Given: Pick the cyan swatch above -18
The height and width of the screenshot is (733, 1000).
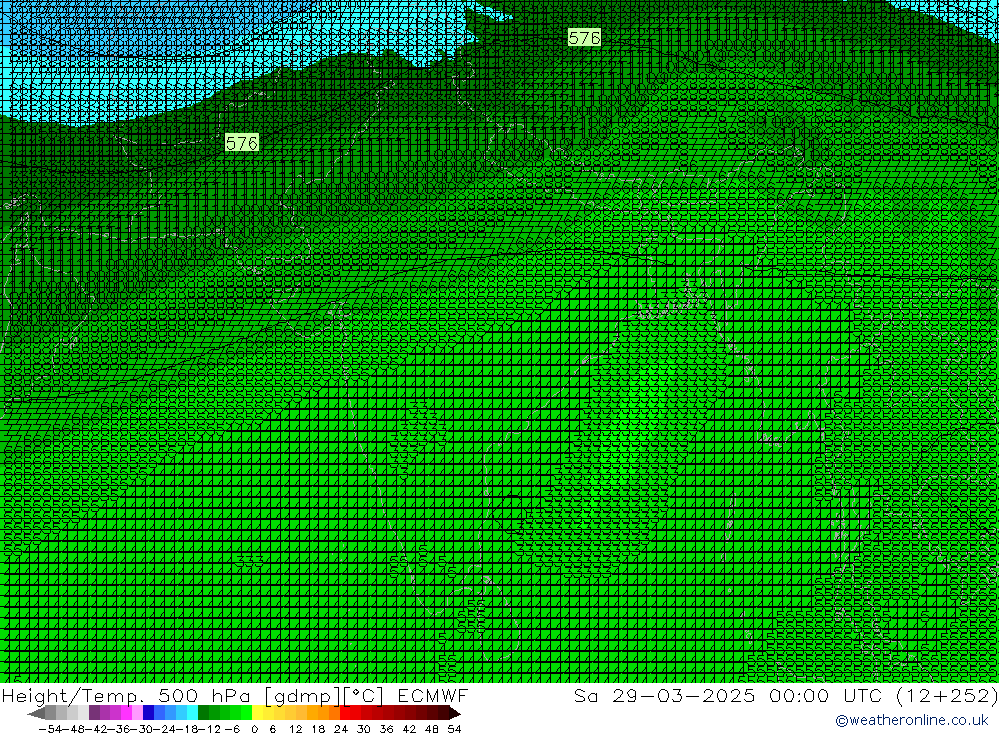Looking at the screenshot, I should pos(192,713).
